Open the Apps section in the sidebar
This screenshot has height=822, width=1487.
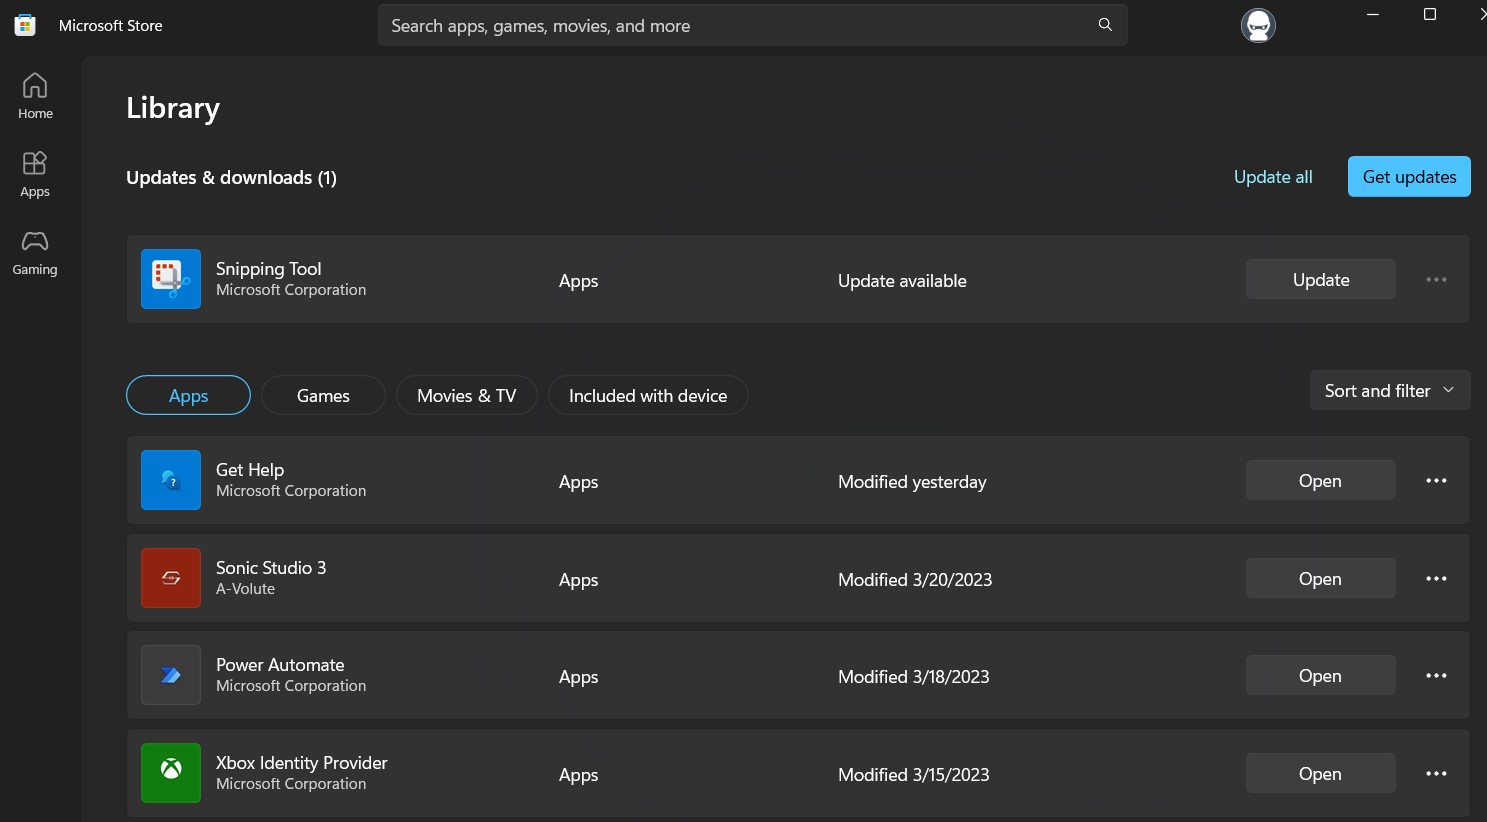point(35,175)
